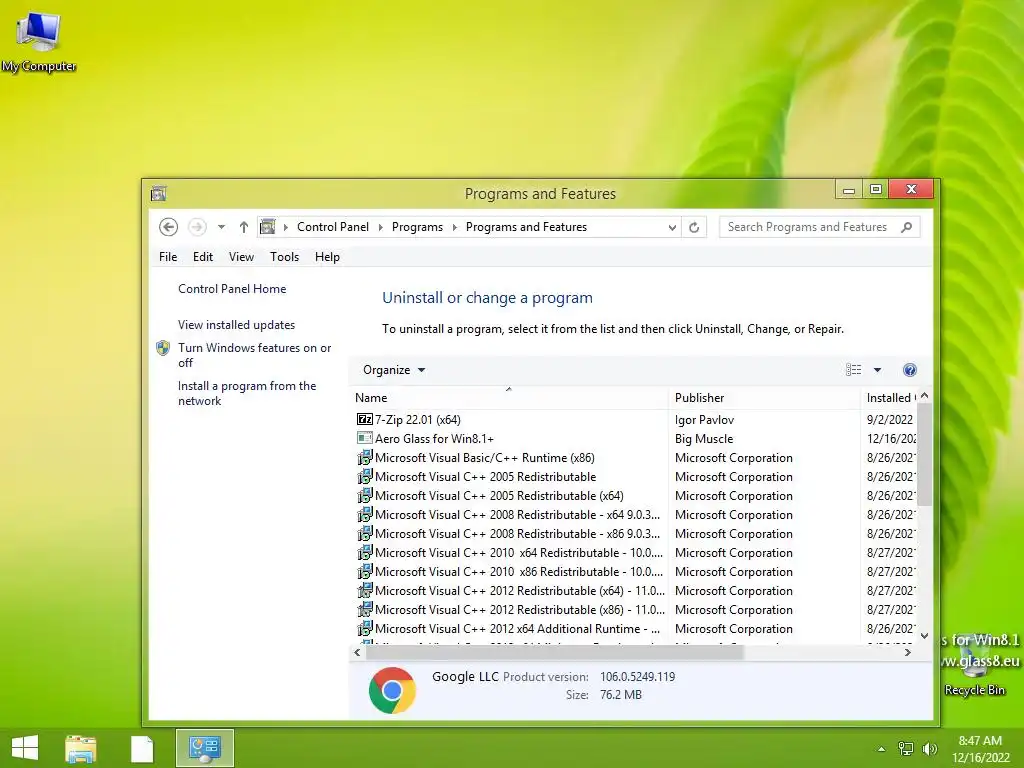Click the Aero Glass program icon

(364, 438)
